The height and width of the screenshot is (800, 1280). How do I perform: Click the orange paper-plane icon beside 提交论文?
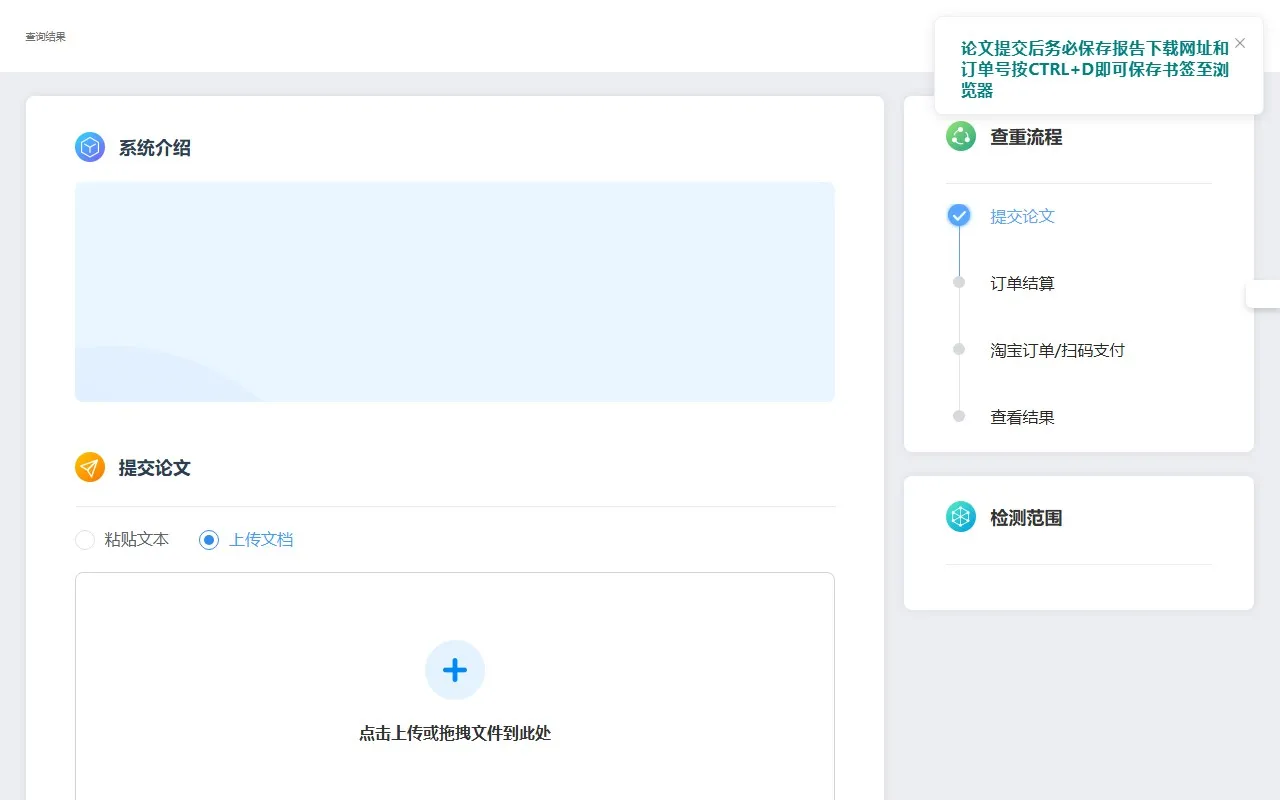click(90, 467)
